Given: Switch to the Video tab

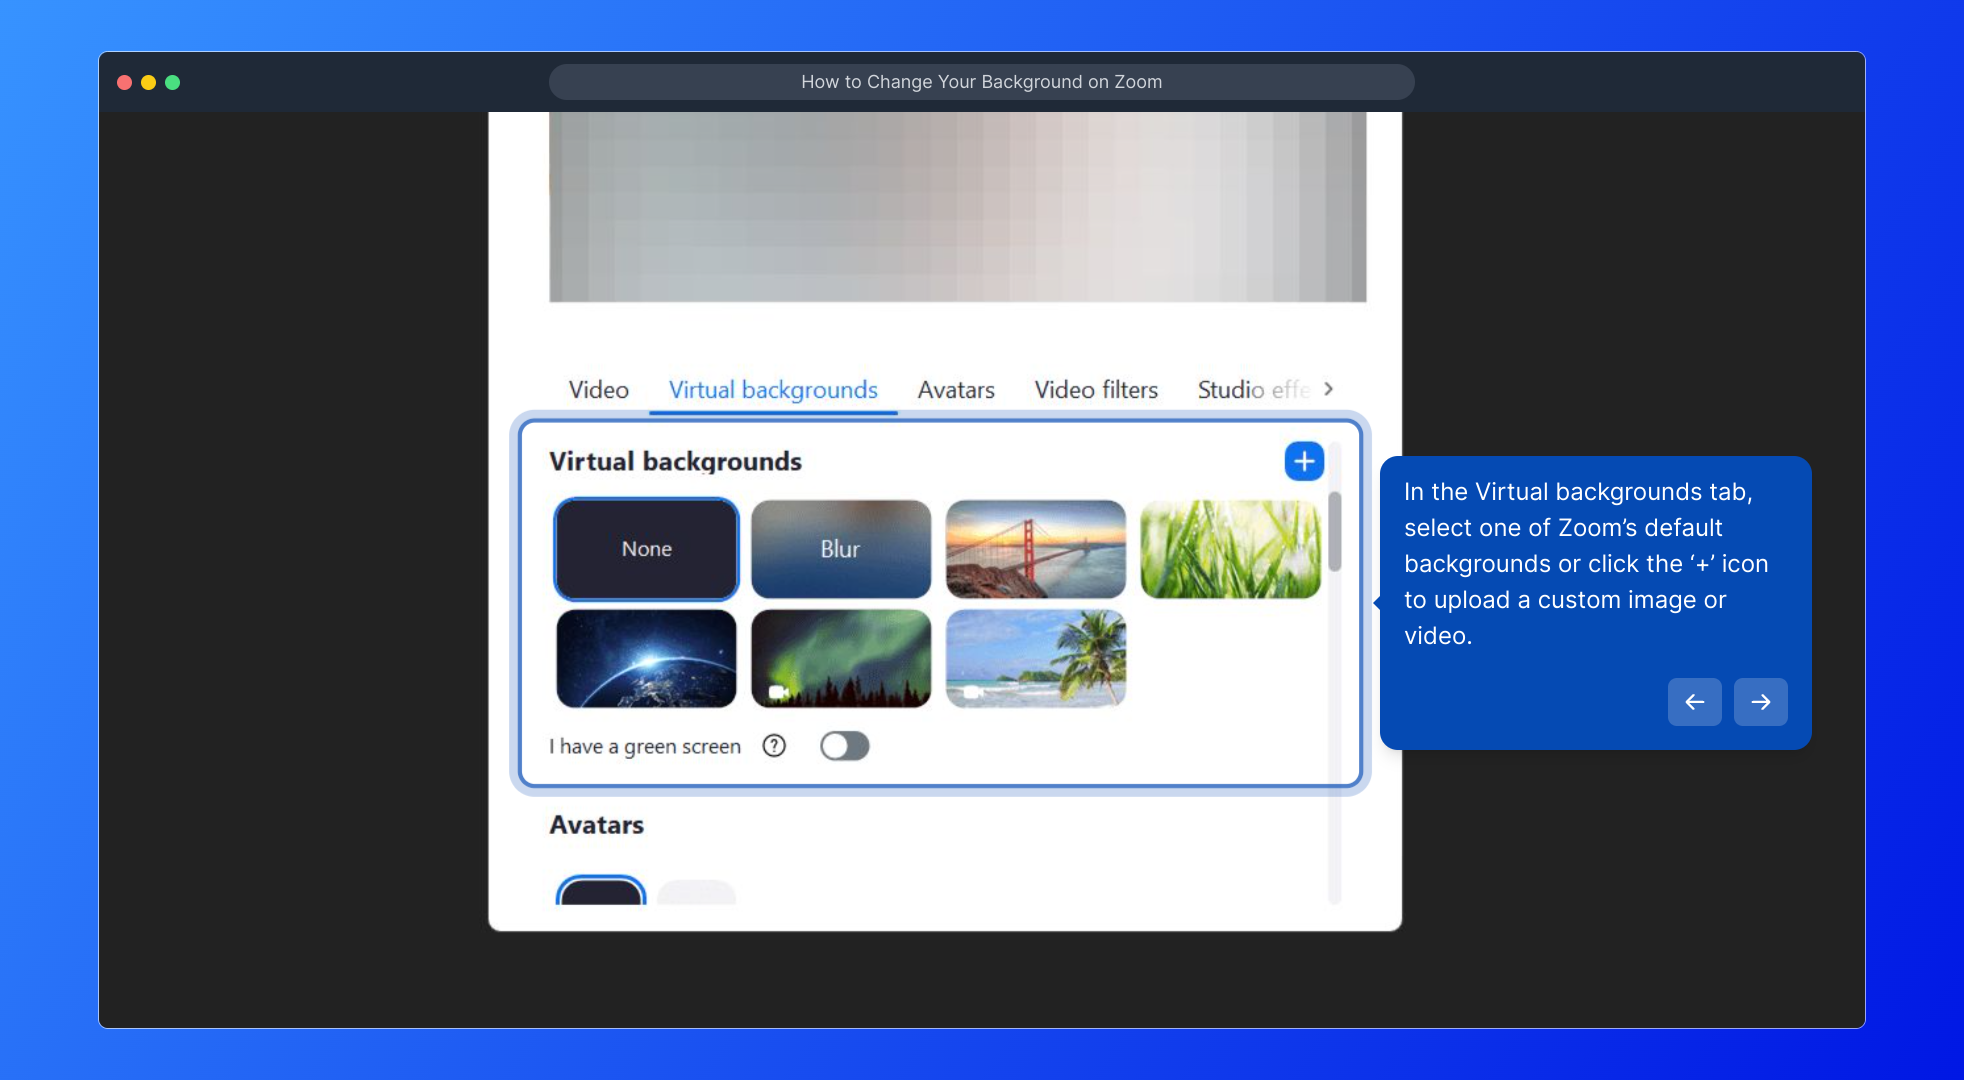Looking at the screenshot, I should [x=598, y=390].
